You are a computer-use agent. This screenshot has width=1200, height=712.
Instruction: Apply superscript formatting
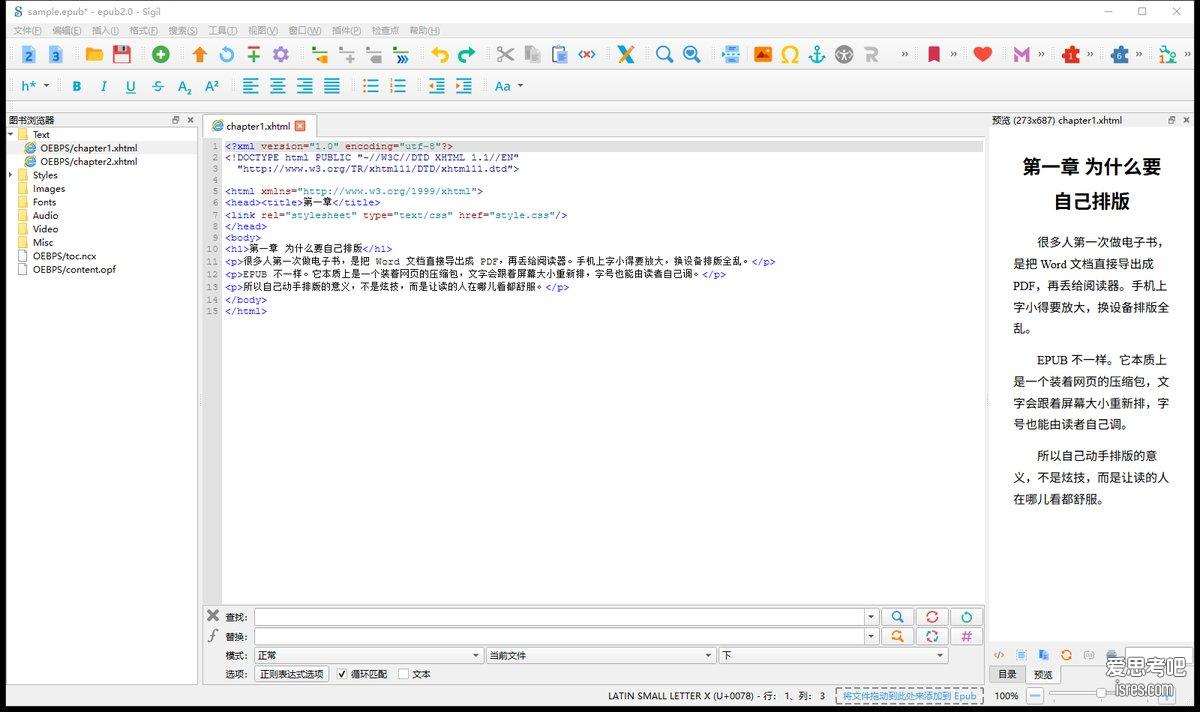tap(212, 87)
